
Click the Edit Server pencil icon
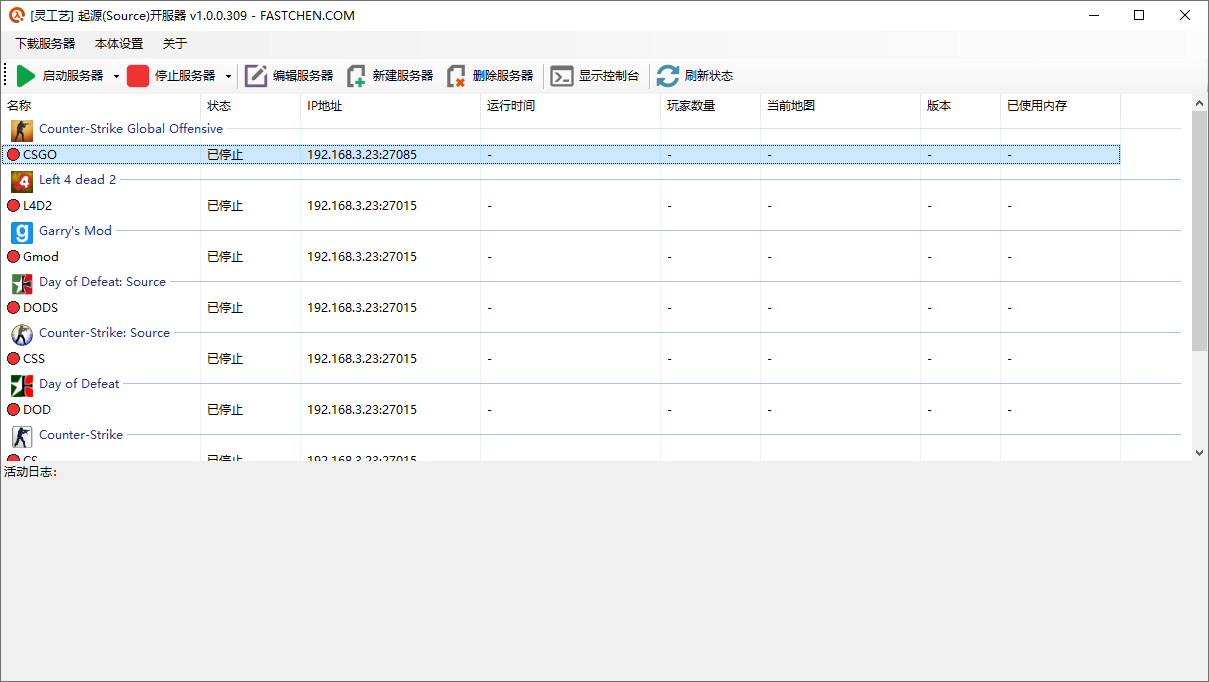tap(256, 76)
